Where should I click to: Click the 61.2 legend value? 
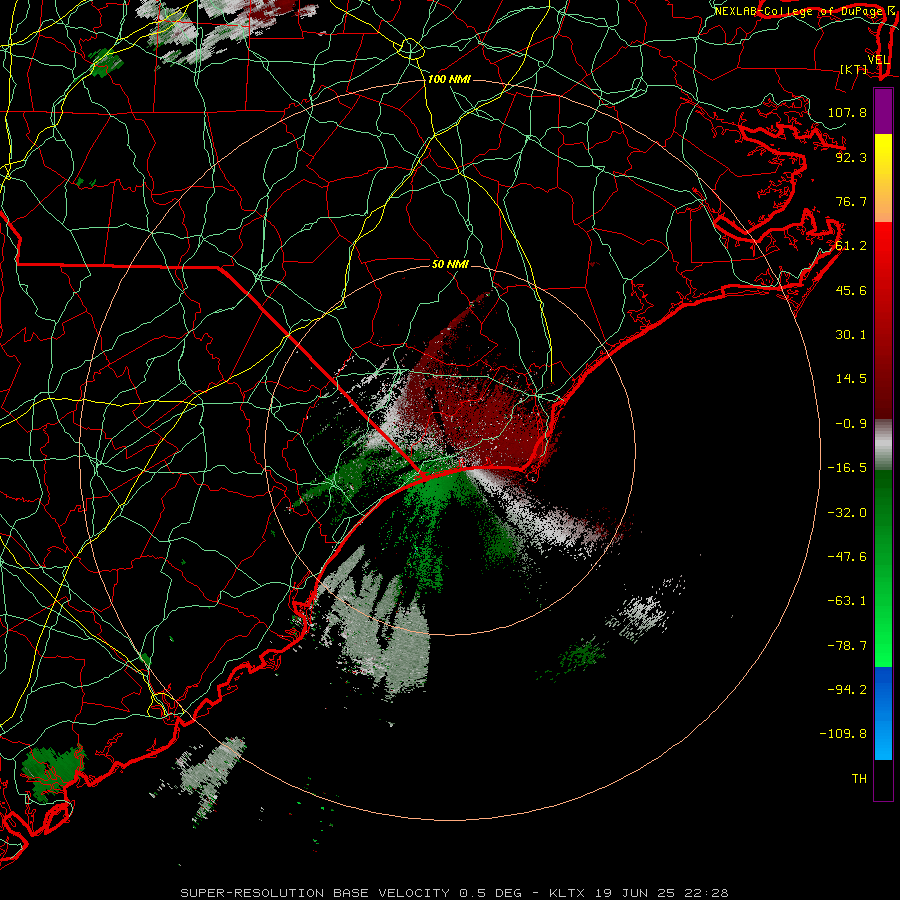[851, 246]
